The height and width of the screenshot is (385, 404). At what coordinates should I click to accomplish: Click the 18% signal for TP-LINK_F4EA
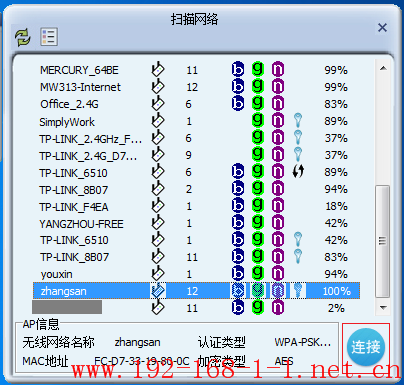click(x=336, y=206)
